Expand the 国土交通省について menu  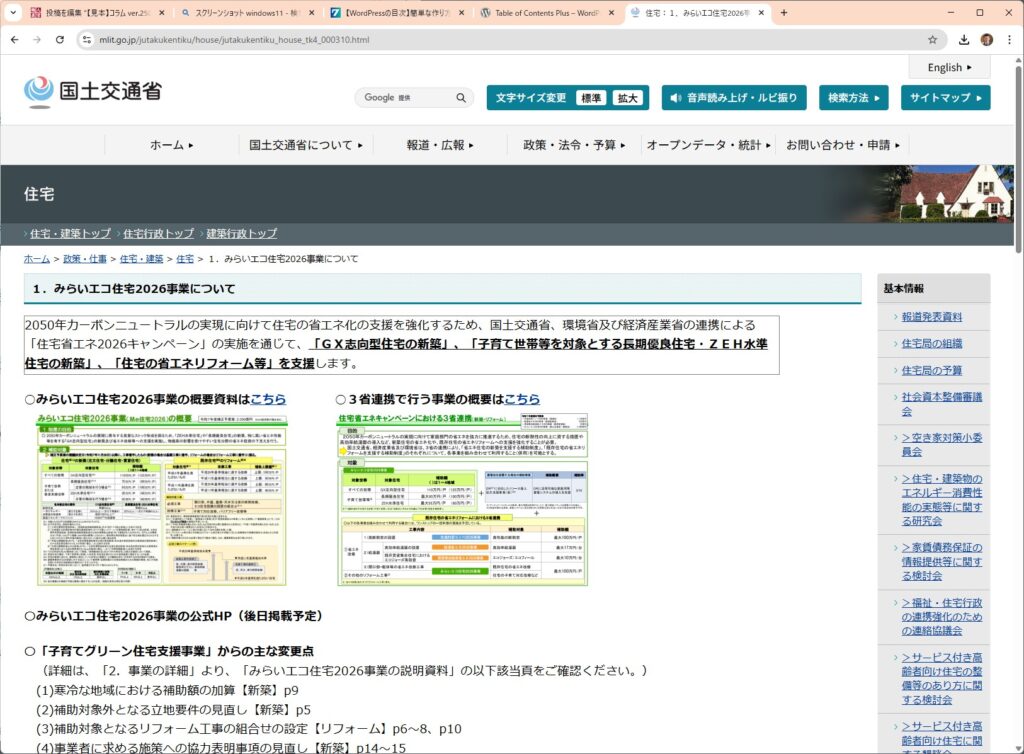[x=306, y=145]
